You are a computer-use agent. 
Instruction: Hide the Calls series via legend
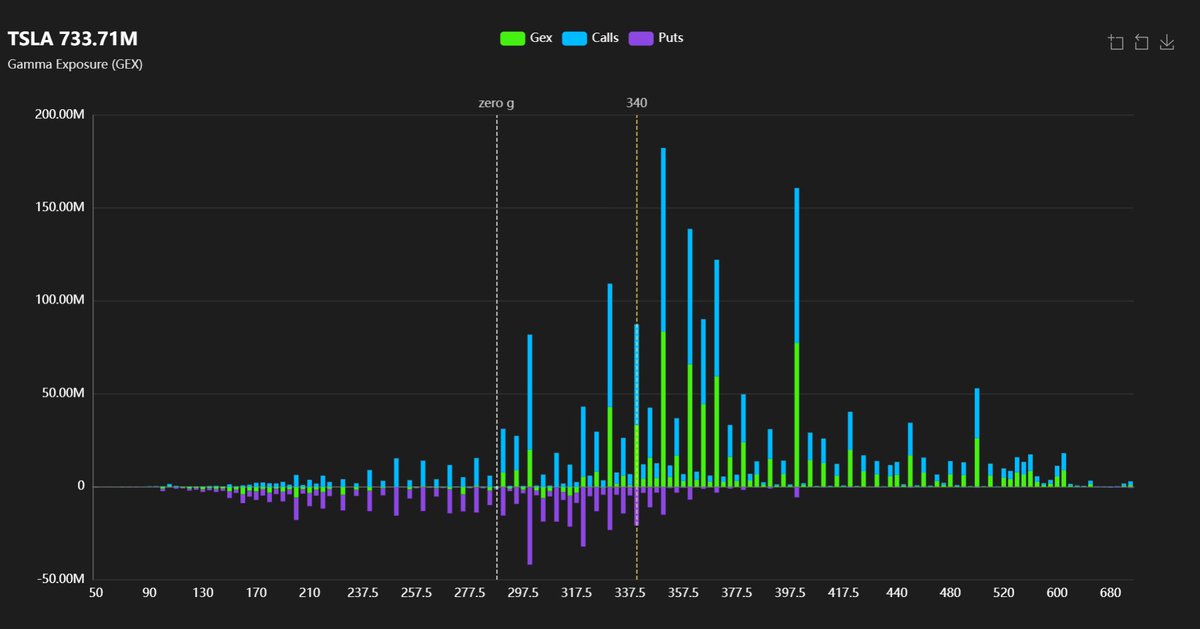click(590, 38)
